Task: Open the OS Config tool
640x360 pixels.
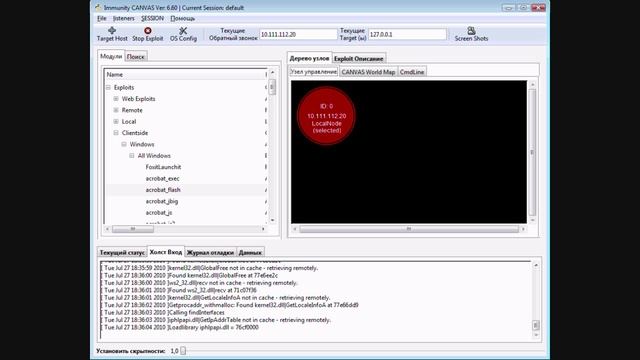Action: click(183, 34)
